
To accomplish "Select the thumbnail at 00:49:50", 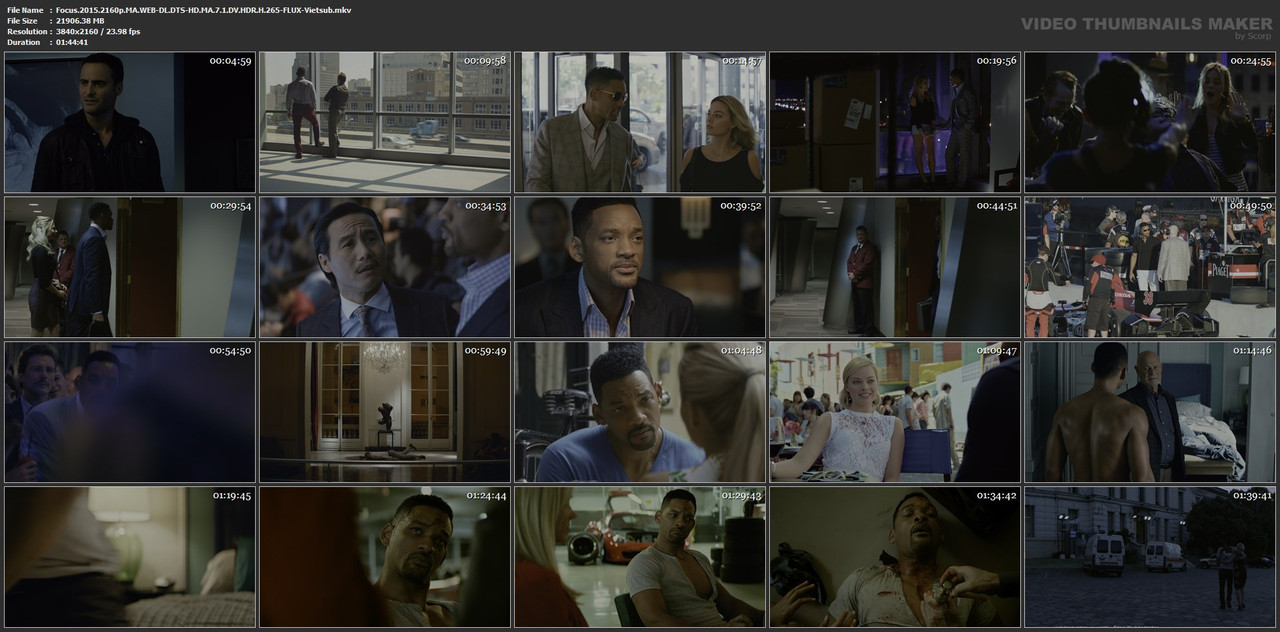I will pyautogui.click(x=1150, y=267).
